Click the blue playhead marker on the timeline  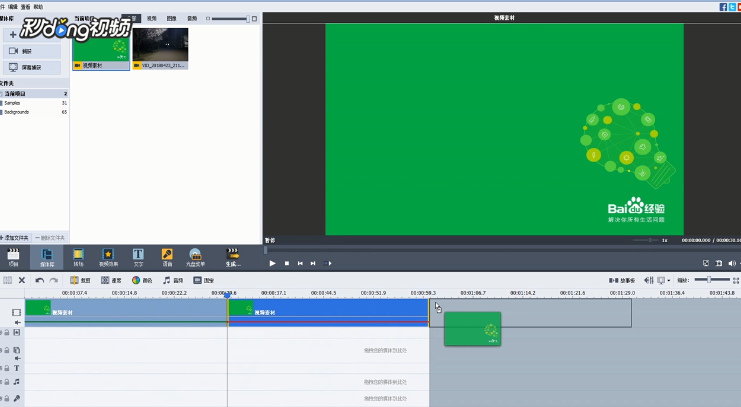click(x=227, y=295)
